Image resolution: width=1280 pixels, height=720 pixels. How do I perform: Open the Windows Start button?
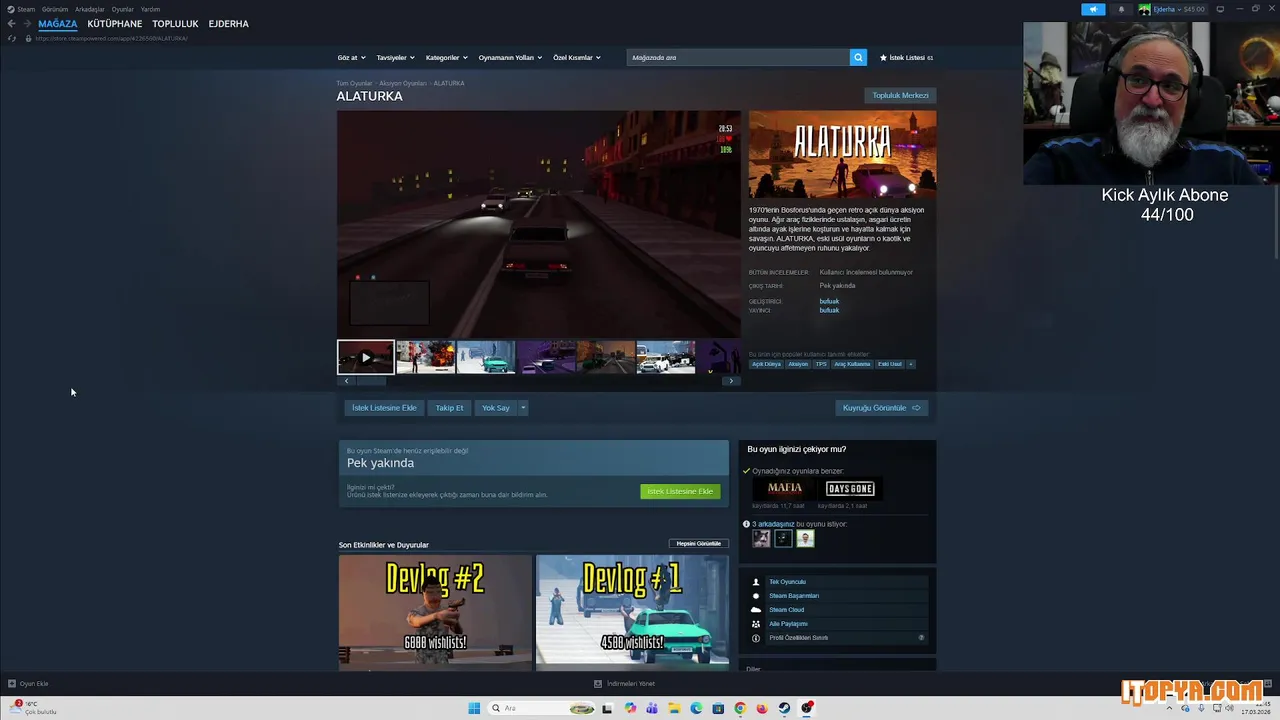pyautogui.click(x=474, y=708)
